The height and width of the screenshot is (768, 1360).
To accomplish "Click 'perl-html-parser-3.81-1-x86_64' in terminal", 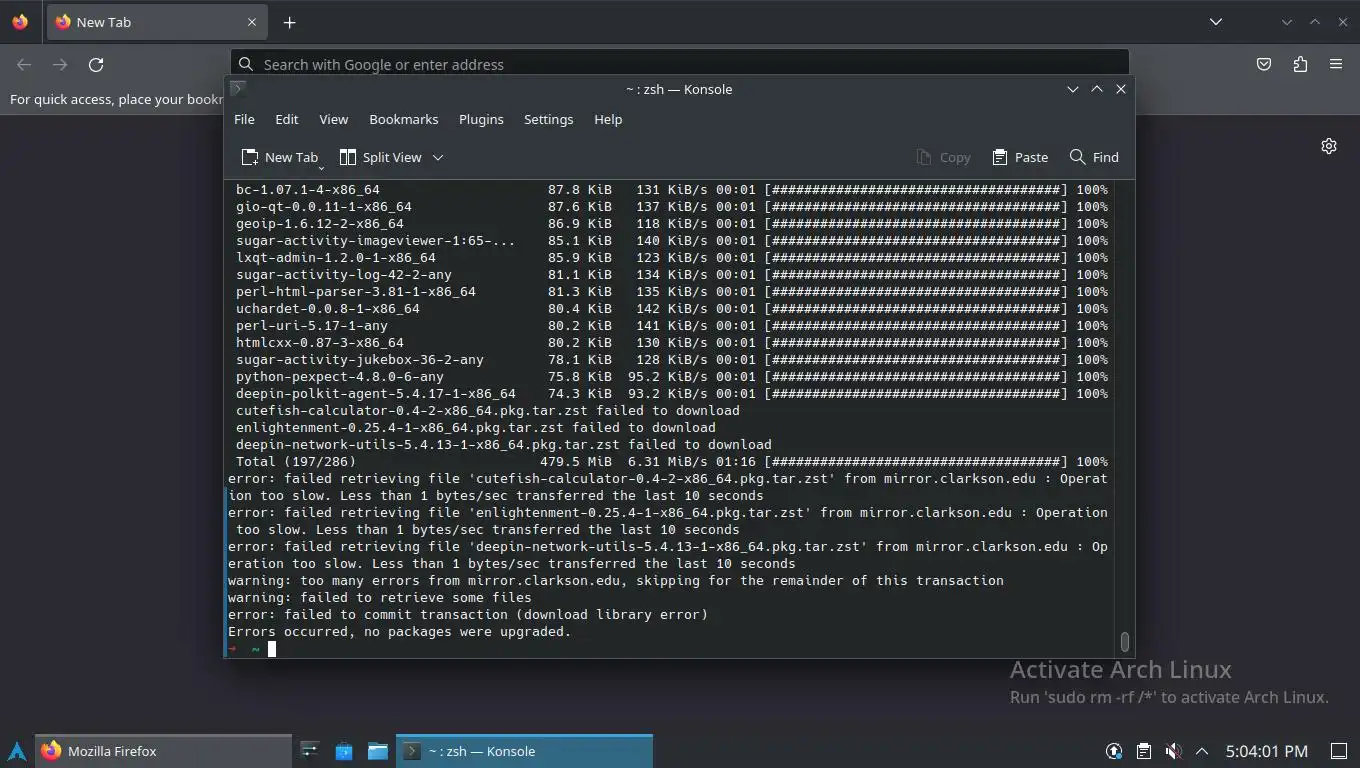I will (x=356, y=291).
